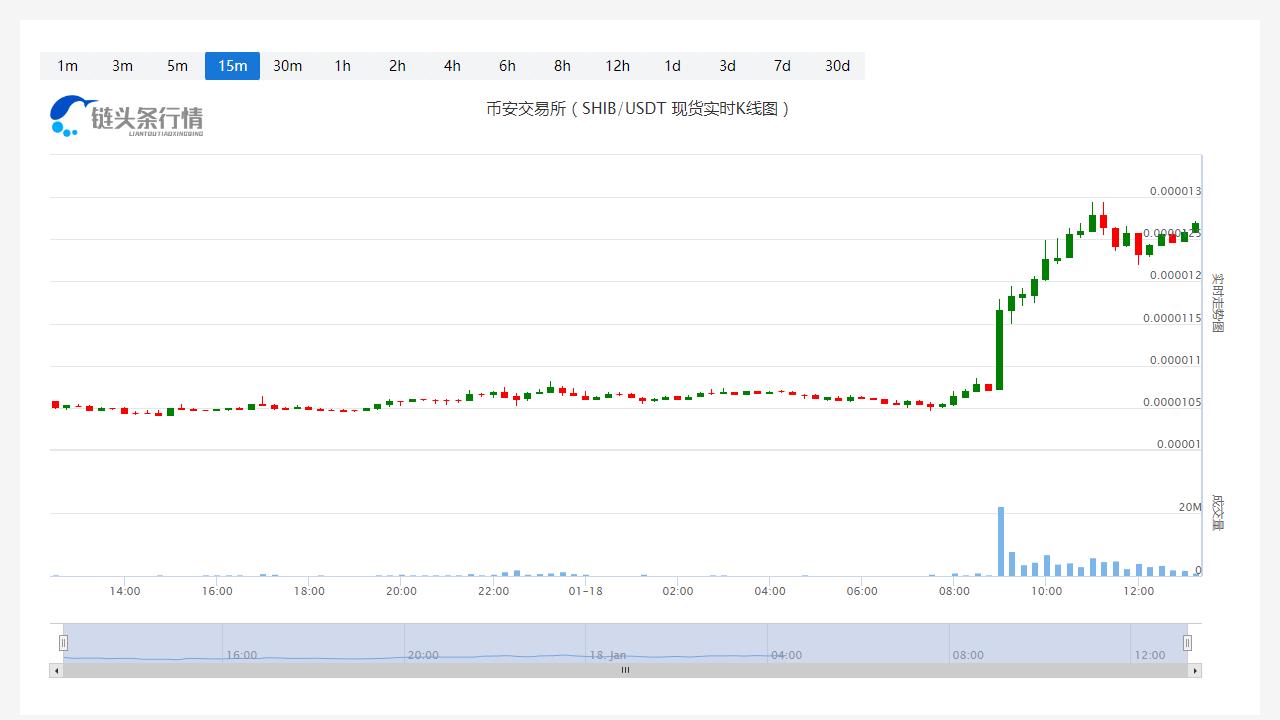Click the 链头条行情 logo
This screenshot has height=720, width=1280.
pos(127,116)
